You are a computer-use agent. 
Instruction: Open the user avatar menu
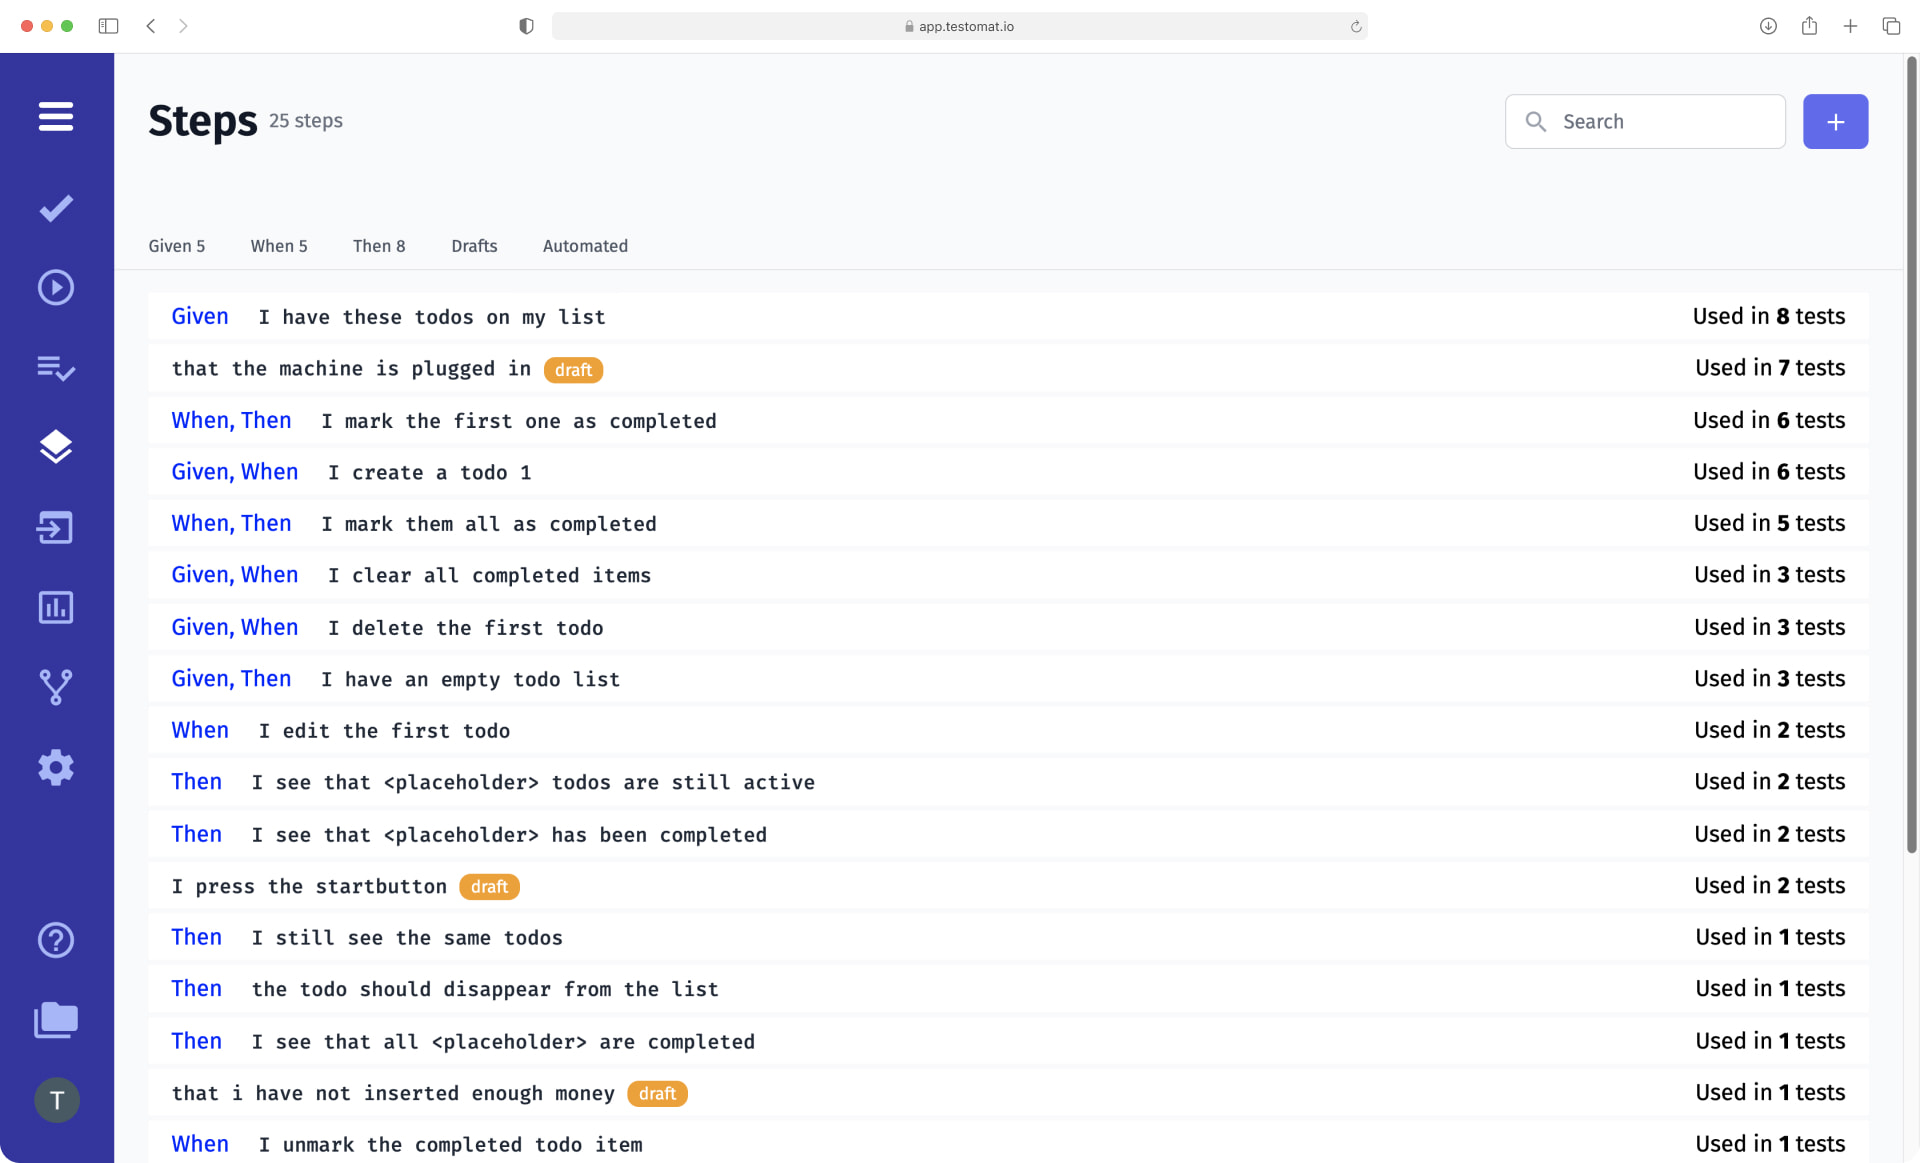point(57,1100)
